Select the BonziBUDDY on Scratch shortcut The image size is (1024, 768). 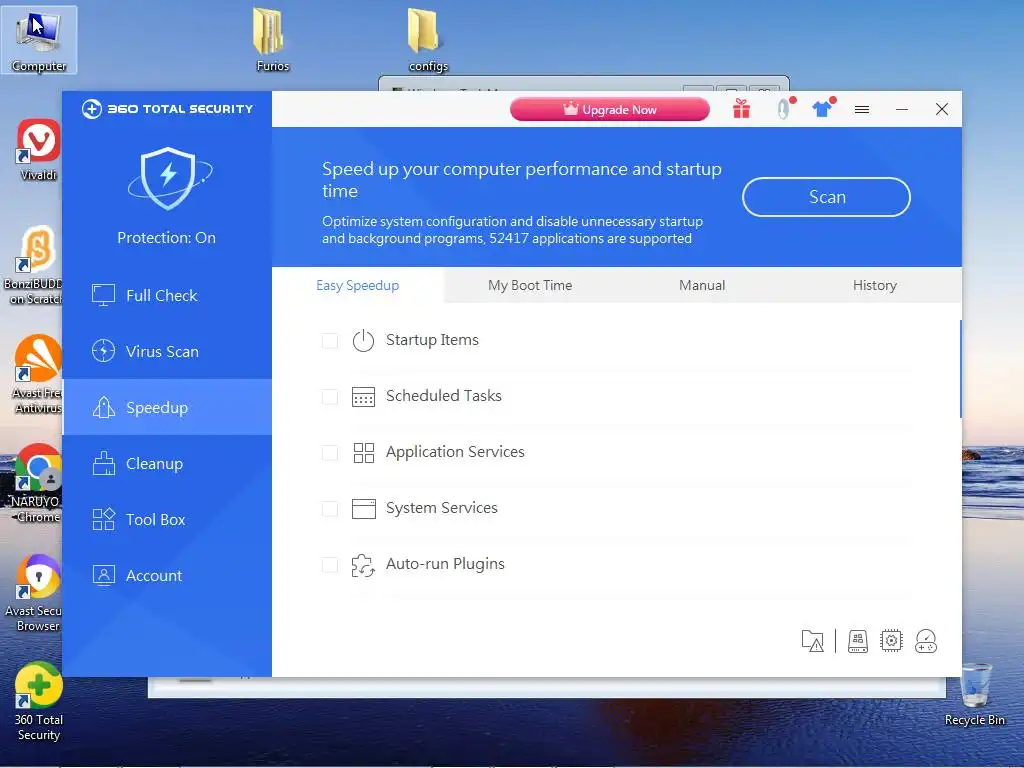35,264
